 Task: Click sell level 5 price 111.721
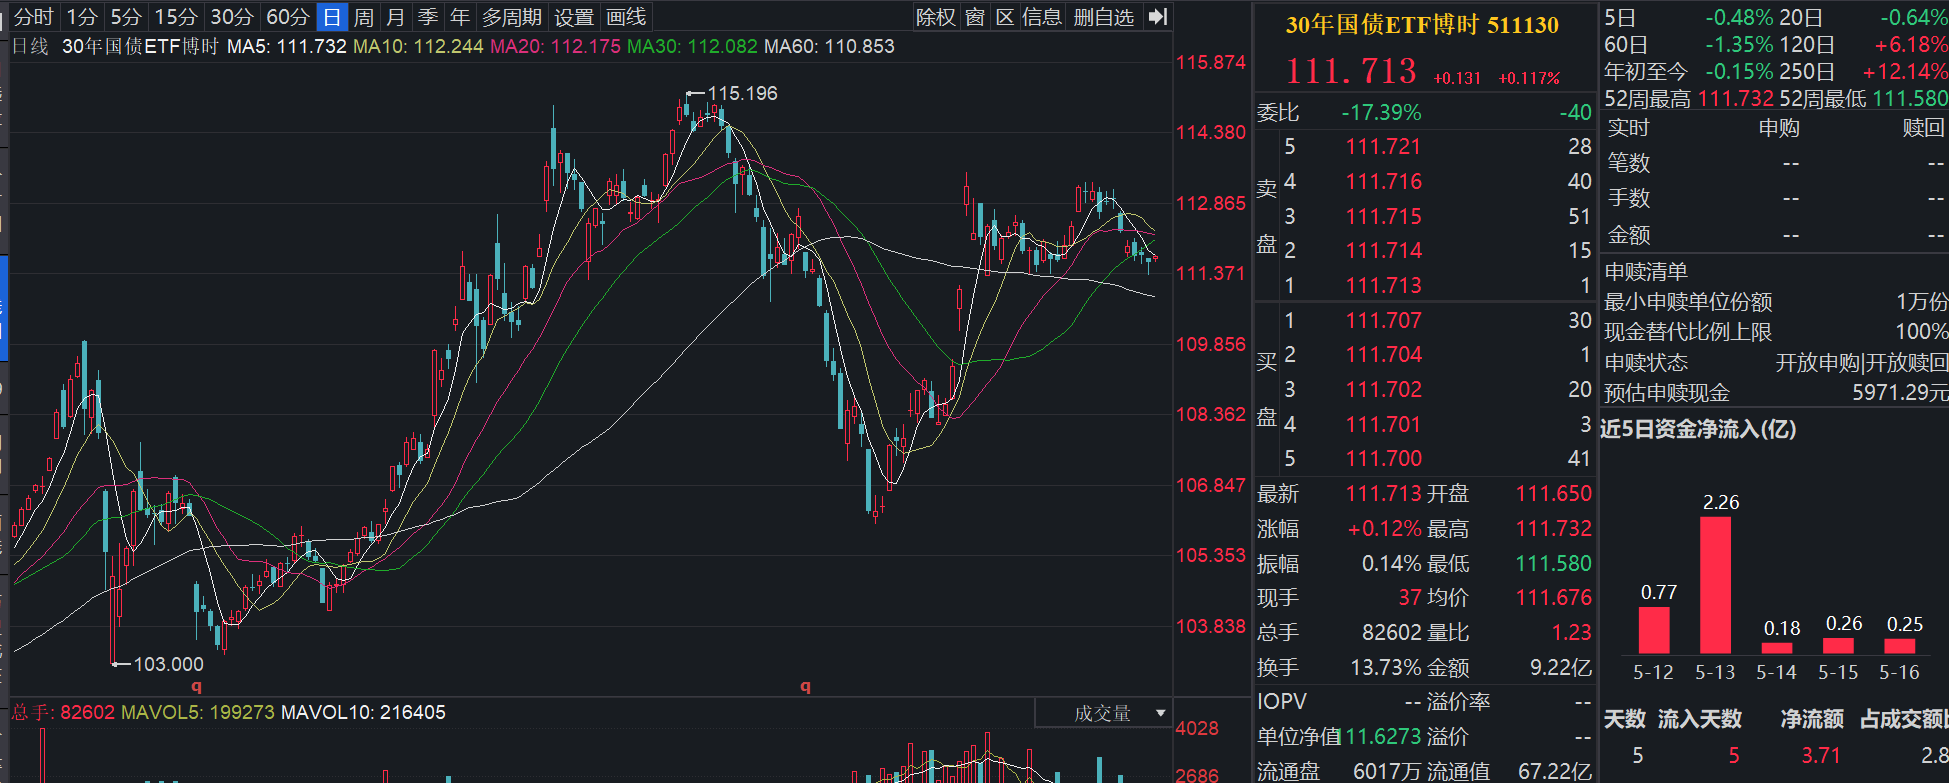[x=1383, y=147]
